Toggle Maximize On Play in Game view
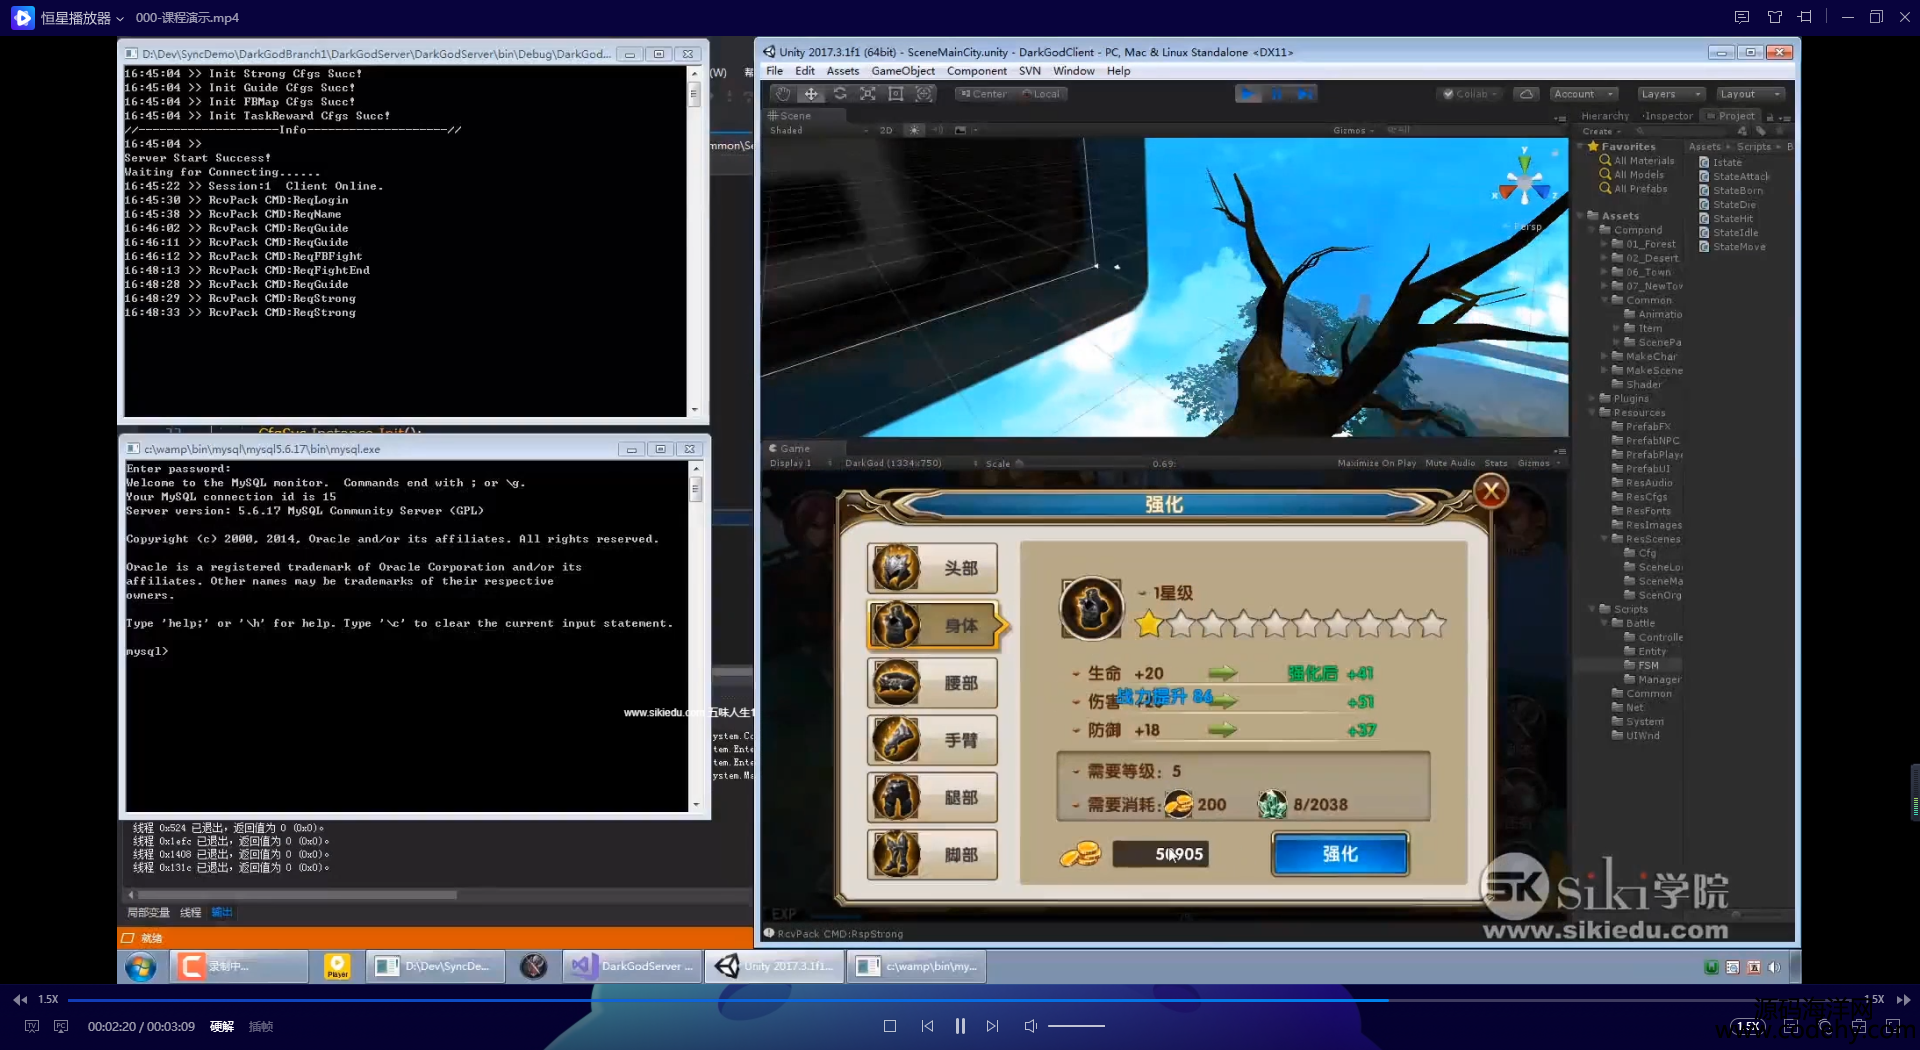Viewport: 1920px width, 1050px height. 1376,463
